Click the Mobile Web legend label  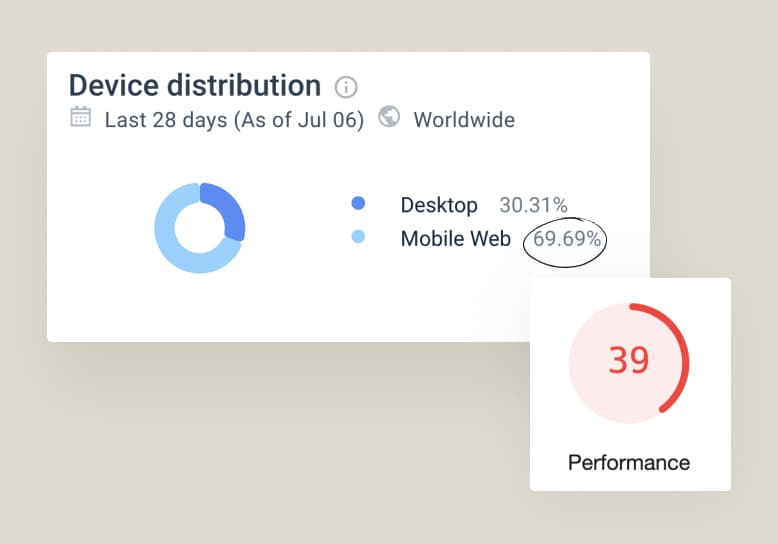(x=455, y=239)
